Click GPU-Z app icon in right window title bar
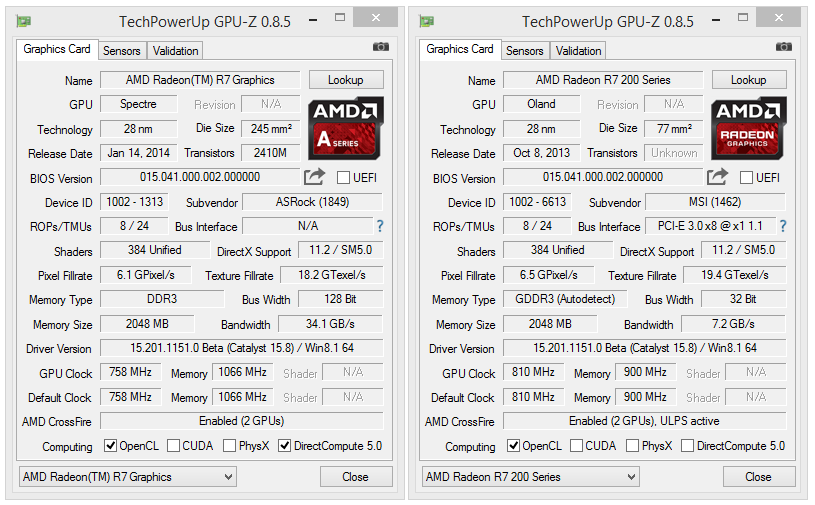The height and width of the screenshot is (505, 815). point(427,21)
